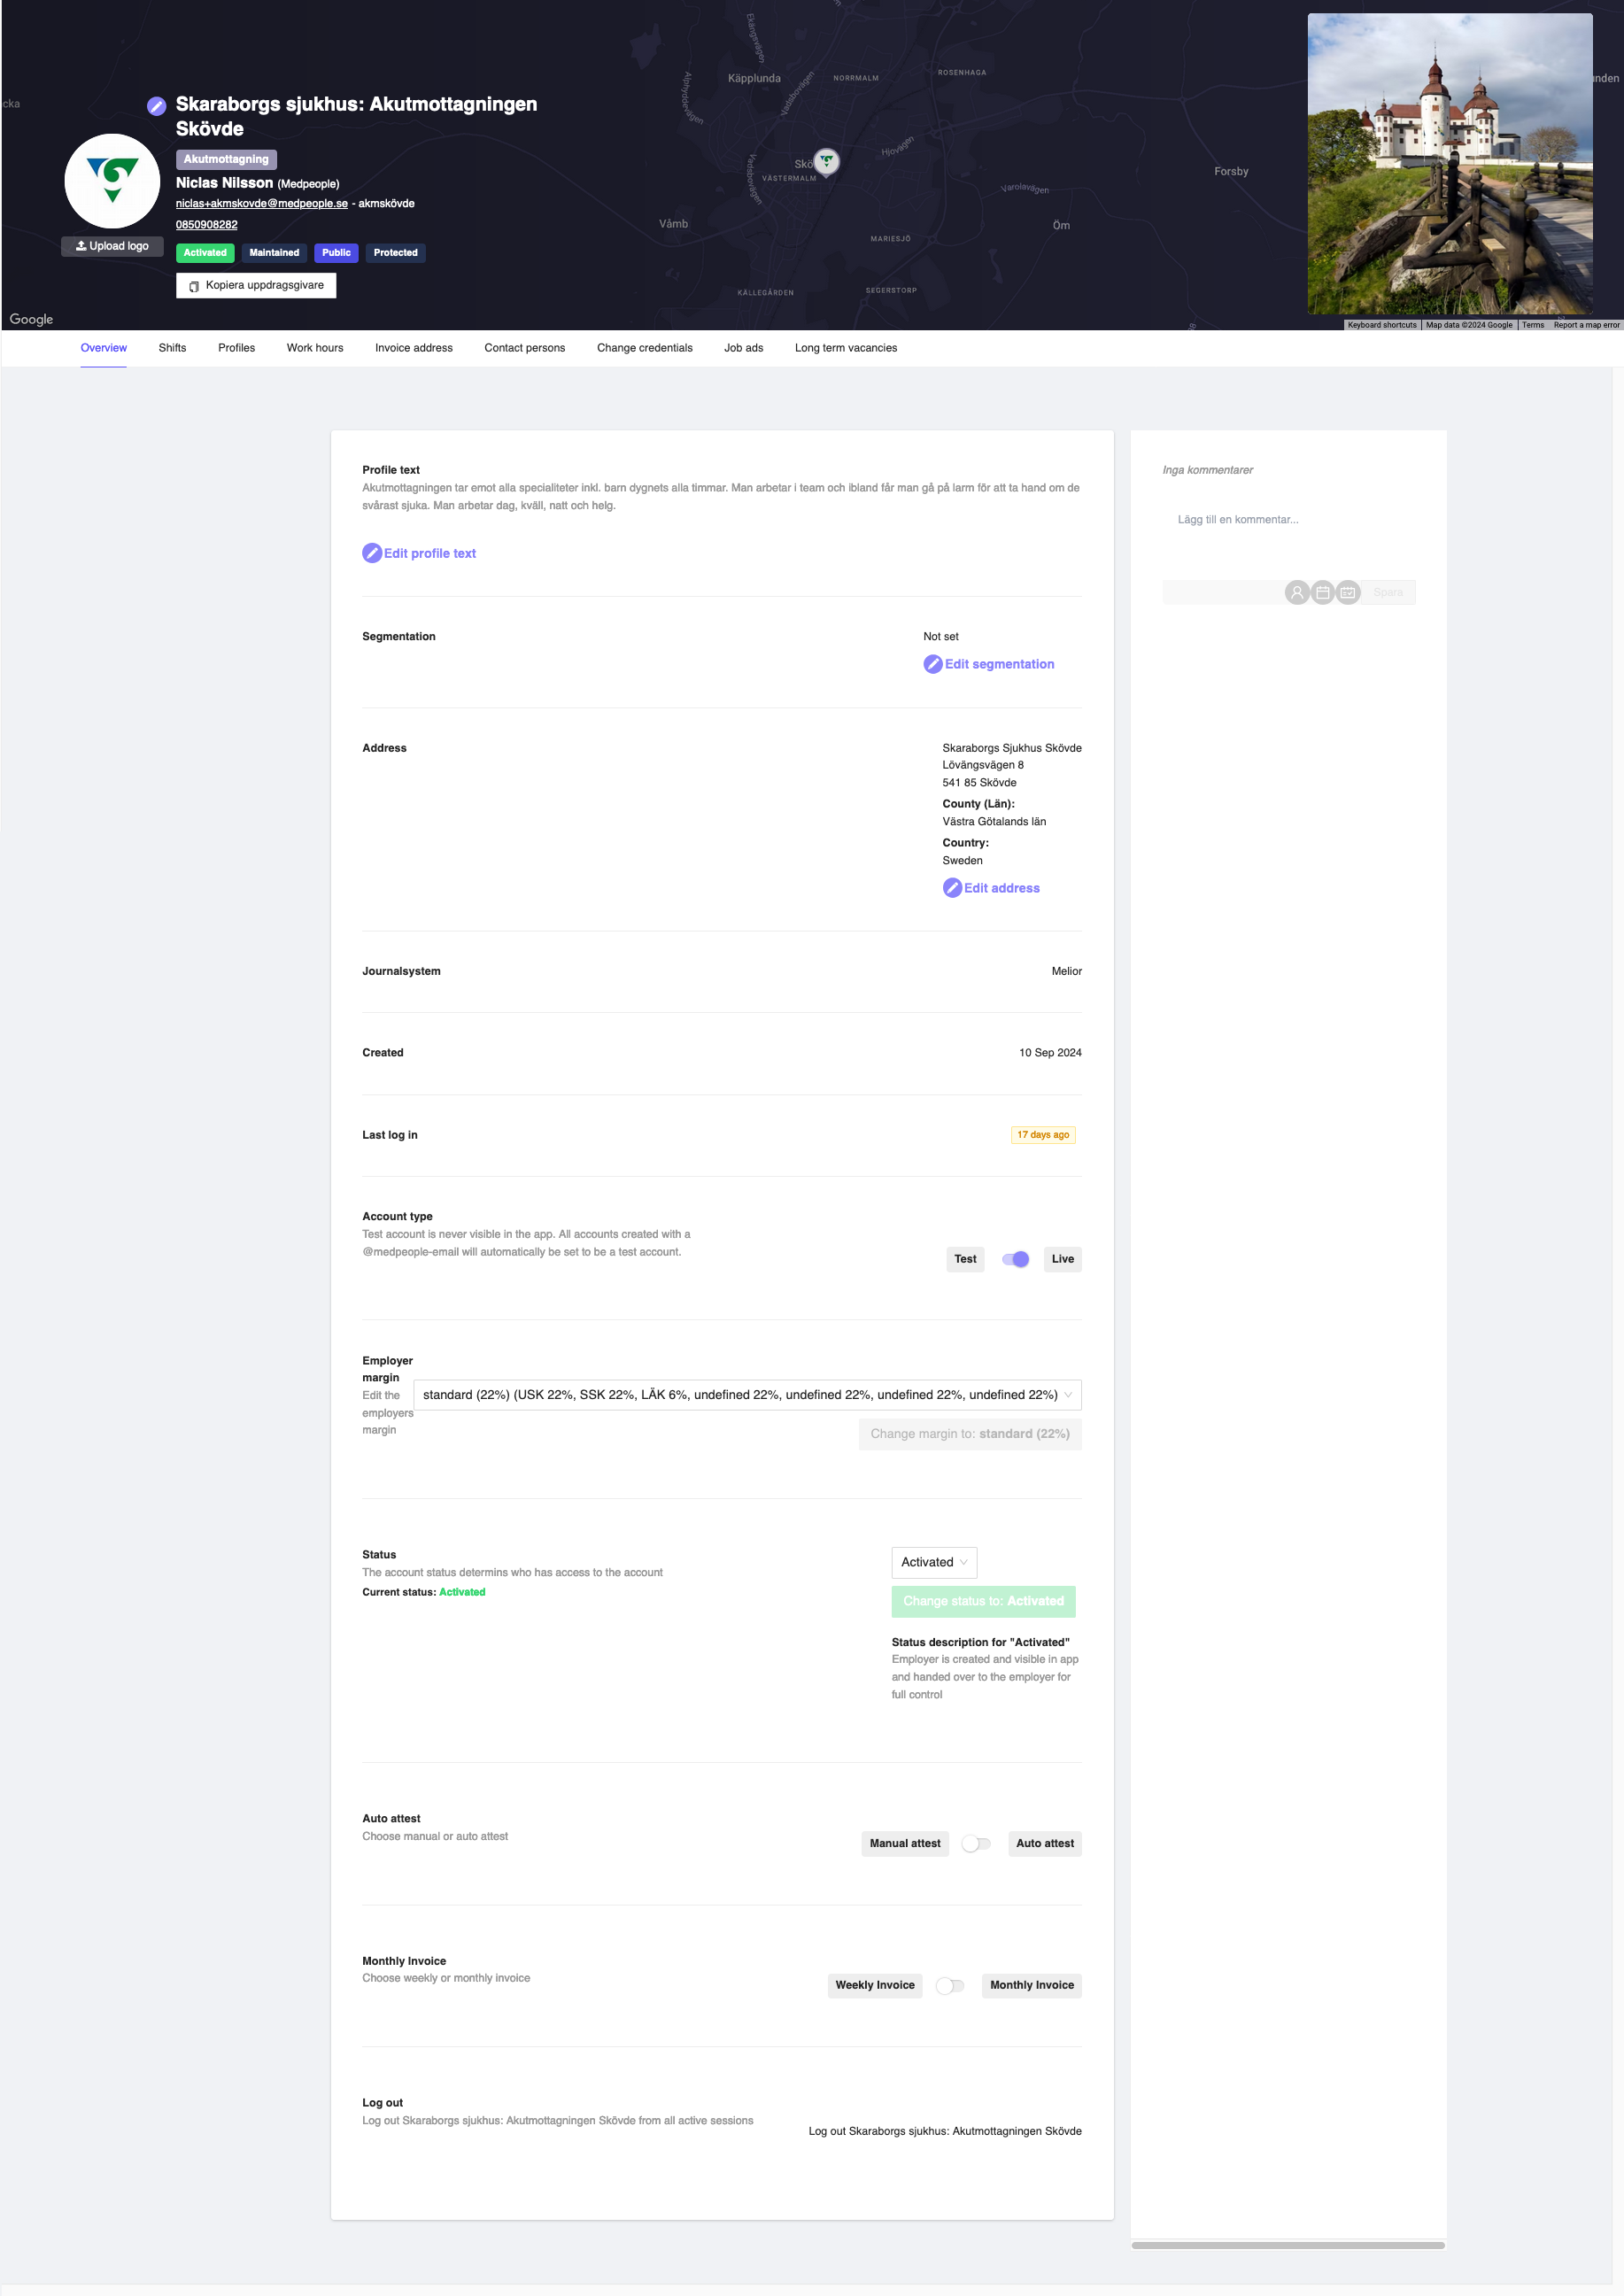Screen dimensions: 1624x2296
Task: Click the calendar icon in the comment toolbar
Action: coord(1322,592)
